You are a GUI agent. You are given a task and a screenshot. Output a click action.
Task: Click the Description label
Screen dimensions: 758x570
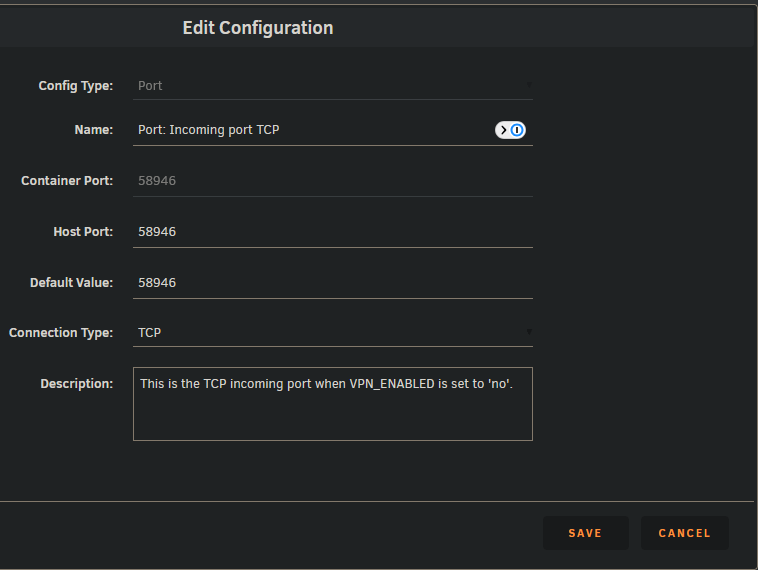tap(76, 384)
